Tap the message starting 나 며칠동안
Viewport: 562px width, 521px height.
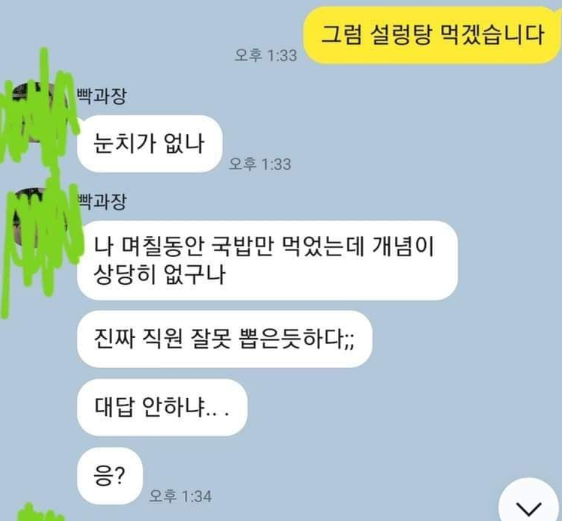tap(267, 260)
